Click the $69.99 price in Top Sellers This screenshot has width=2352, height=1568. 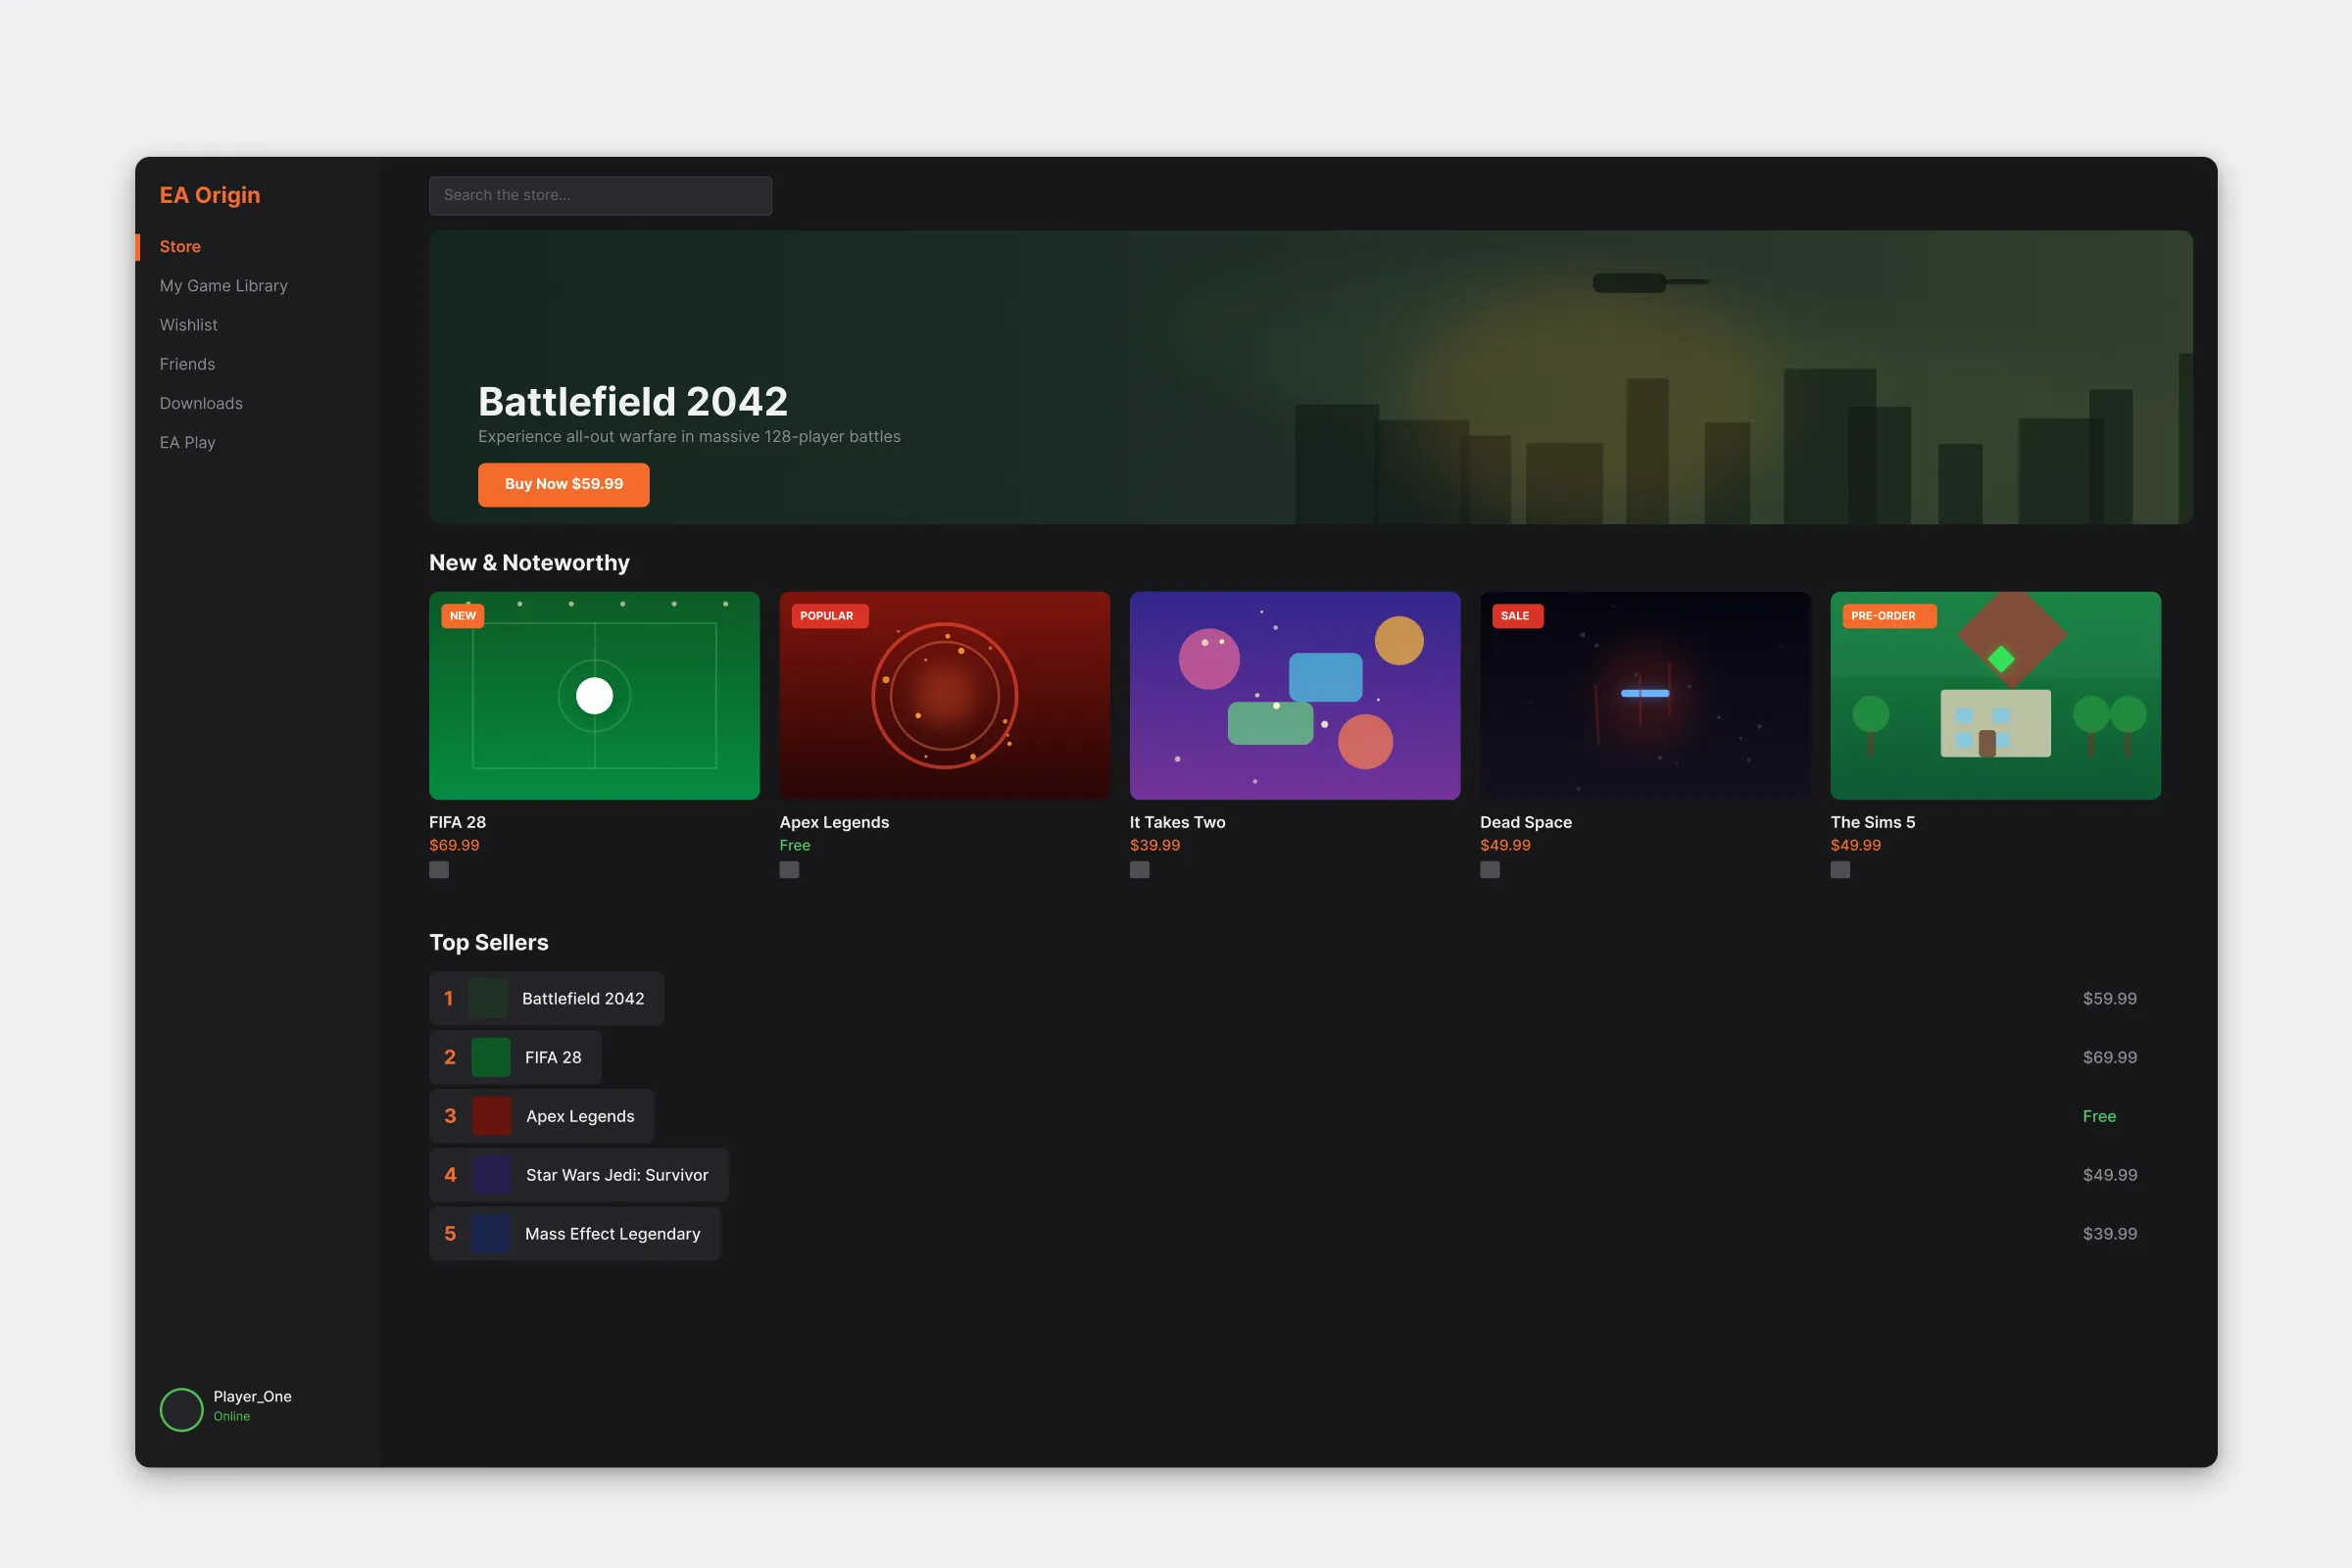[x=2109, y=1057]
